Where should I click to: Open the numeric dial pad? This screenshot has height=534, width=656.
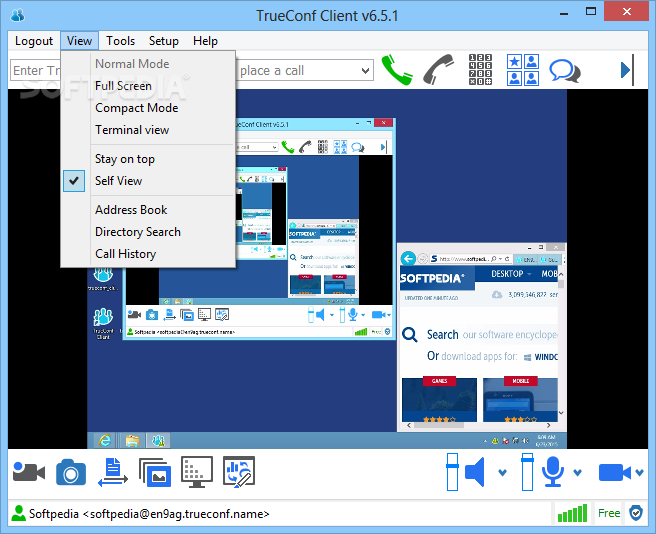click(x=480, y=70)
